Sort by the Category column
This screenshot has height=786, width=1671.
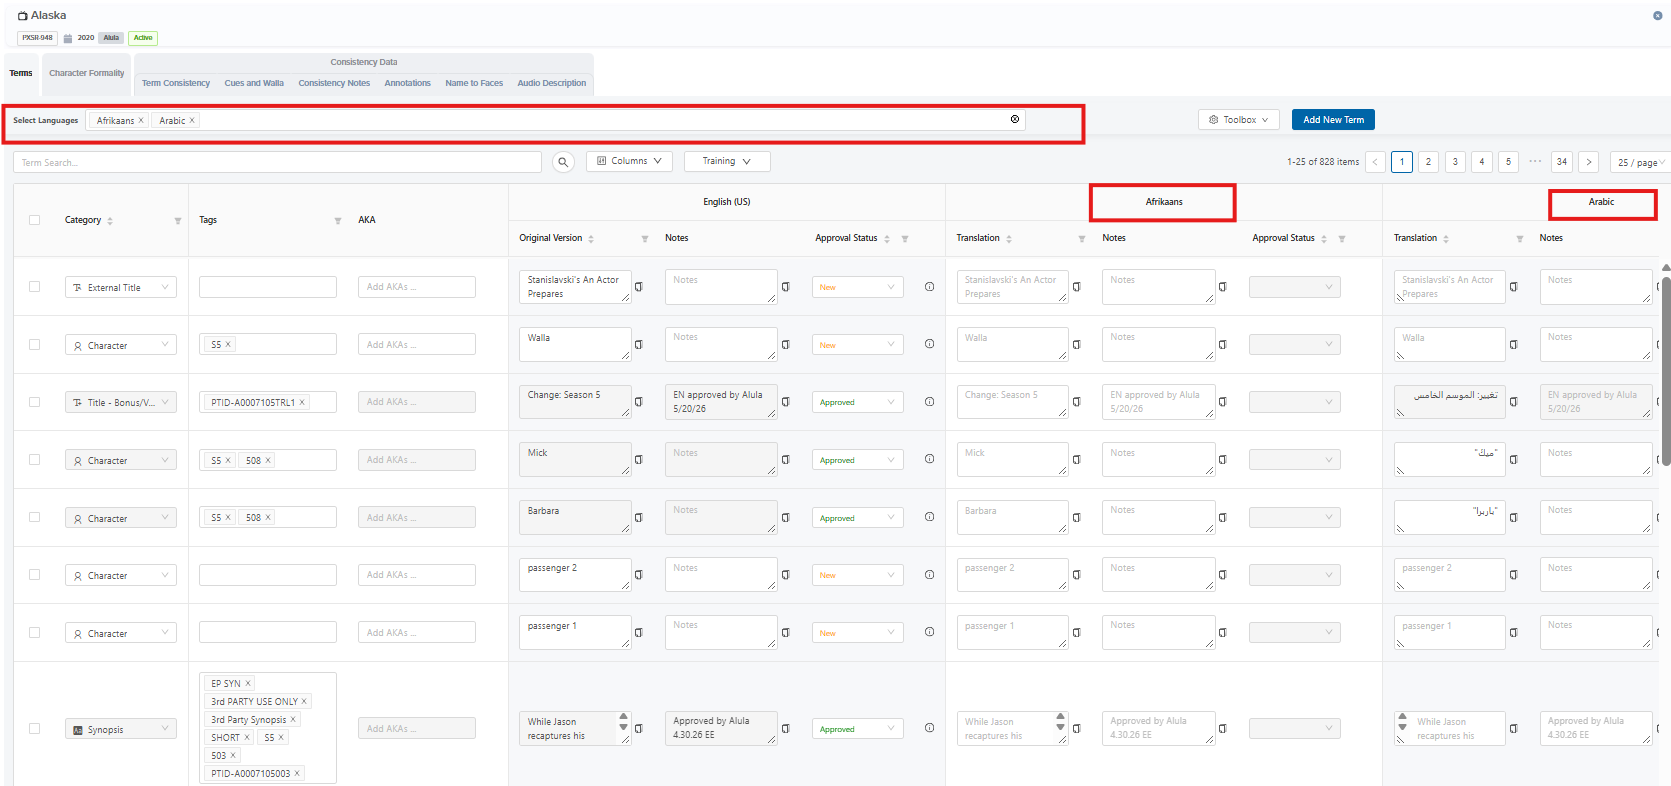pyautogui.click(x=110, y=221)
